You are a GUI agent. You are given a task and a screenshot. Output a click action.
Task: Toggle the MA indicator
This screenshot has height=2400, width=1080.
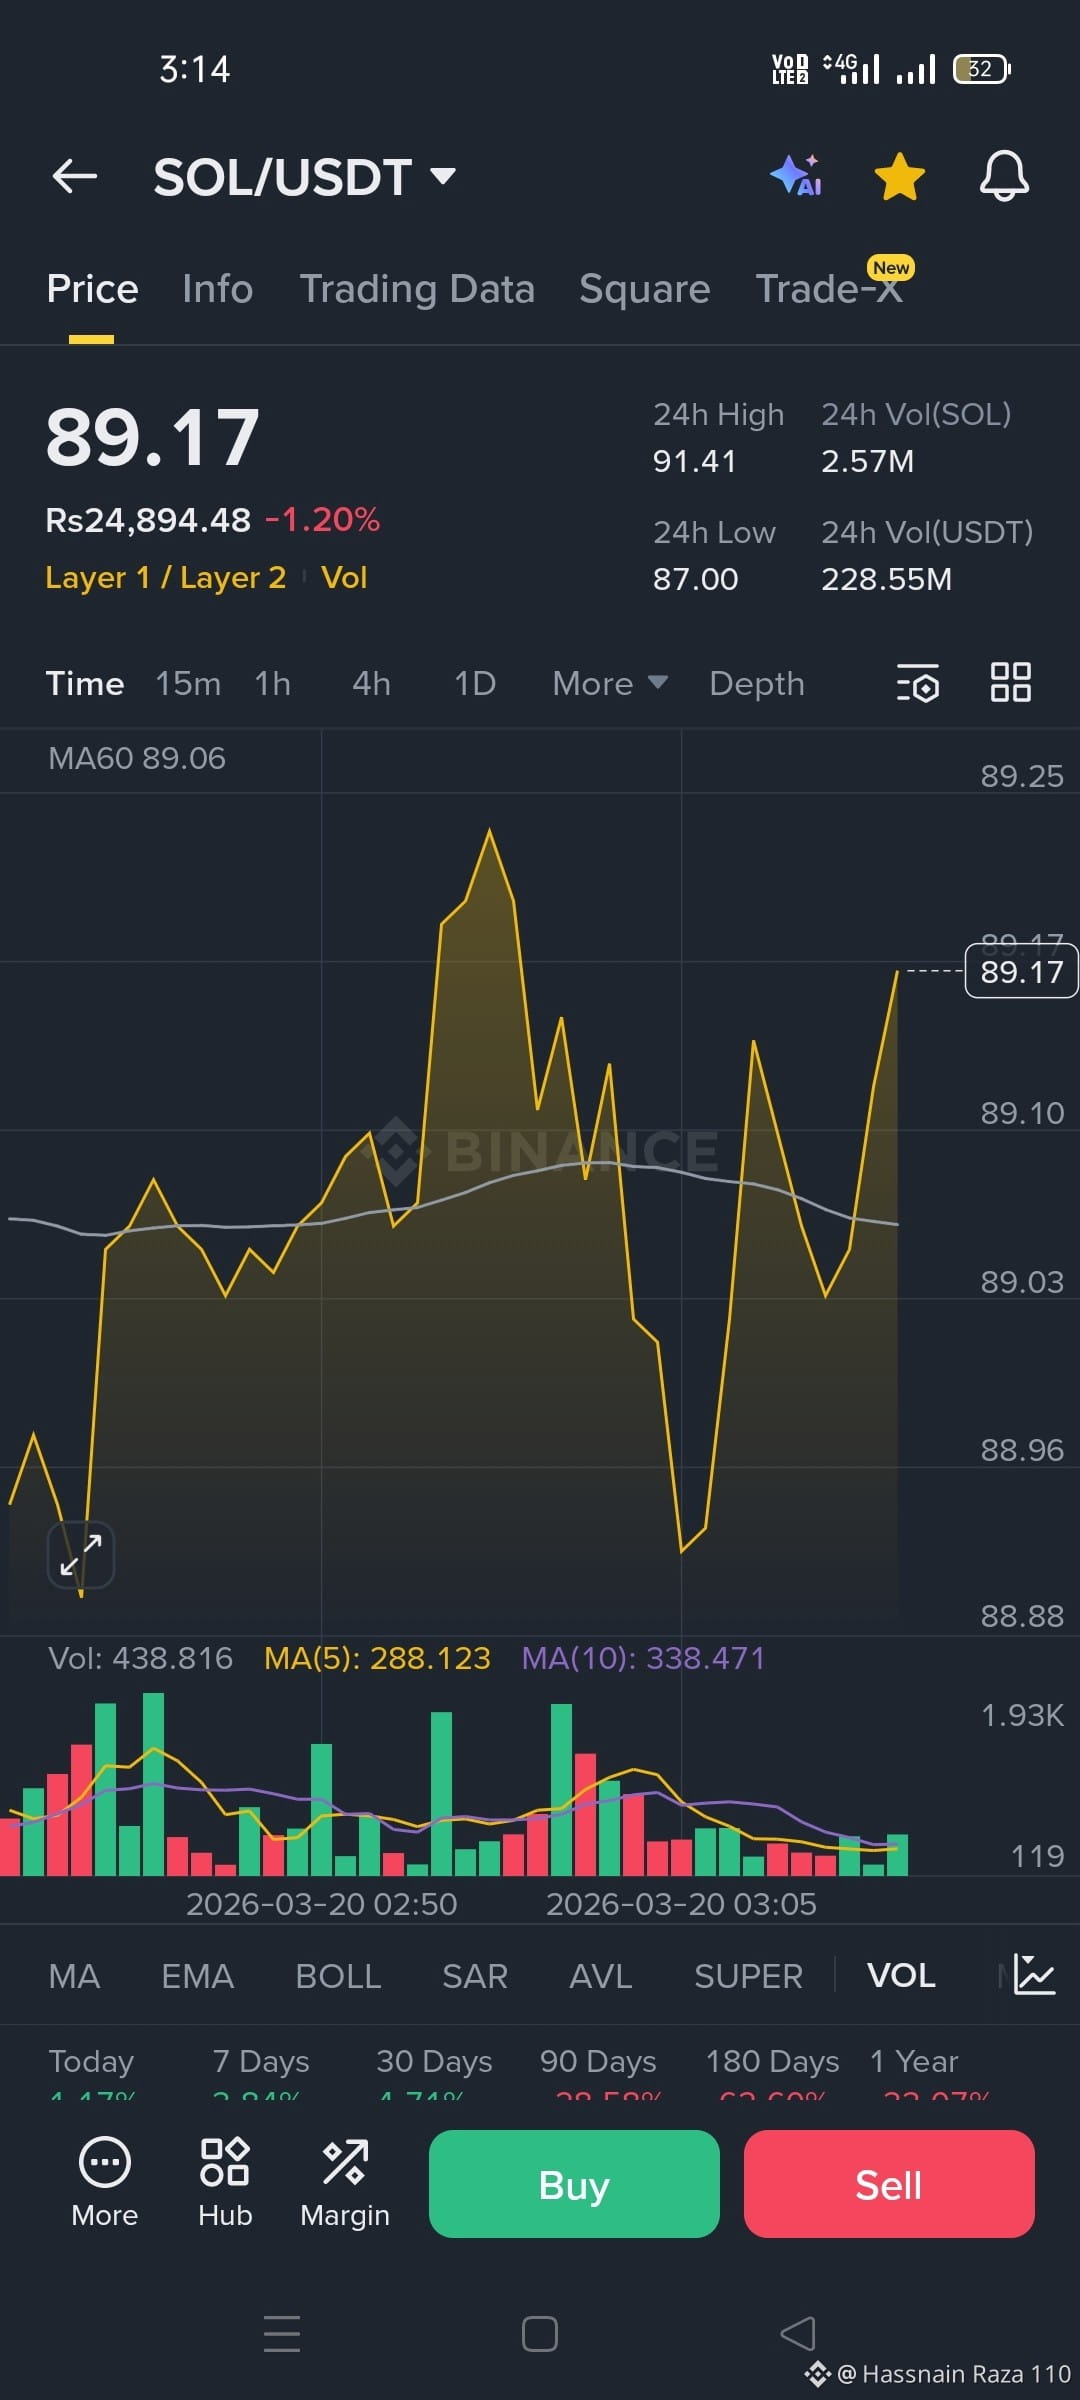(74, 1976)
